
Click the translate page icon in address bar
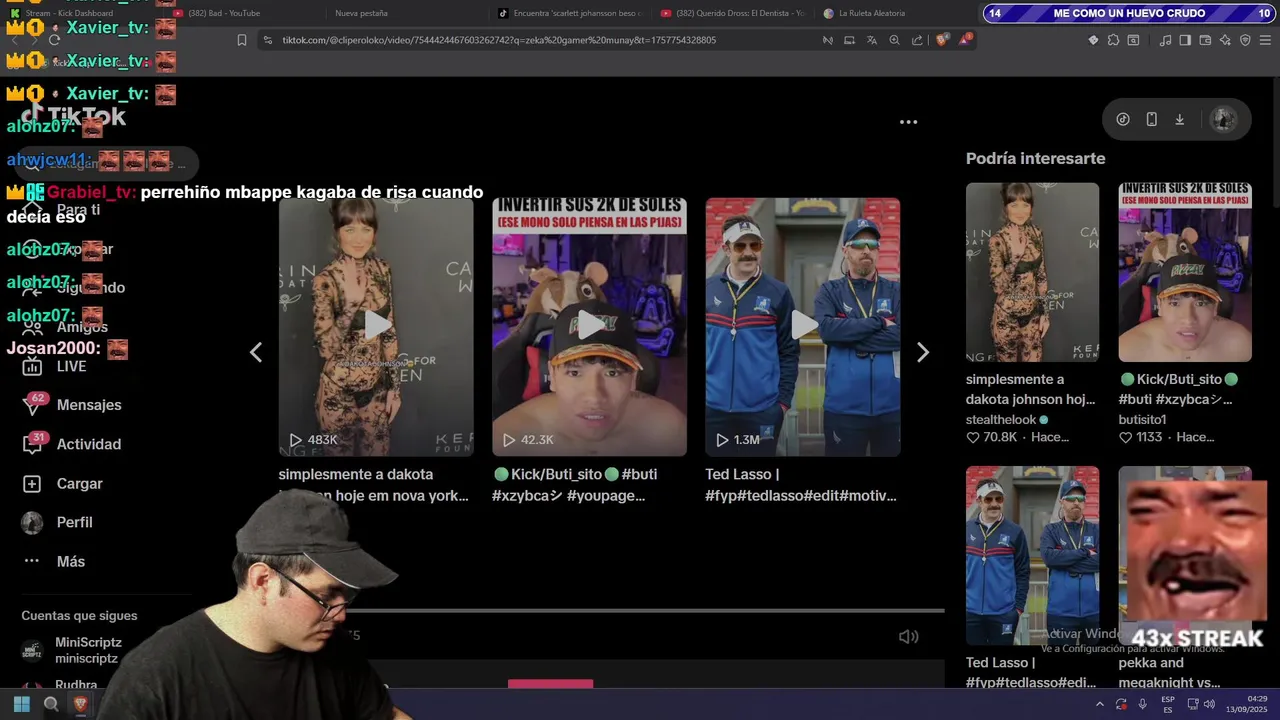[871, 40]
